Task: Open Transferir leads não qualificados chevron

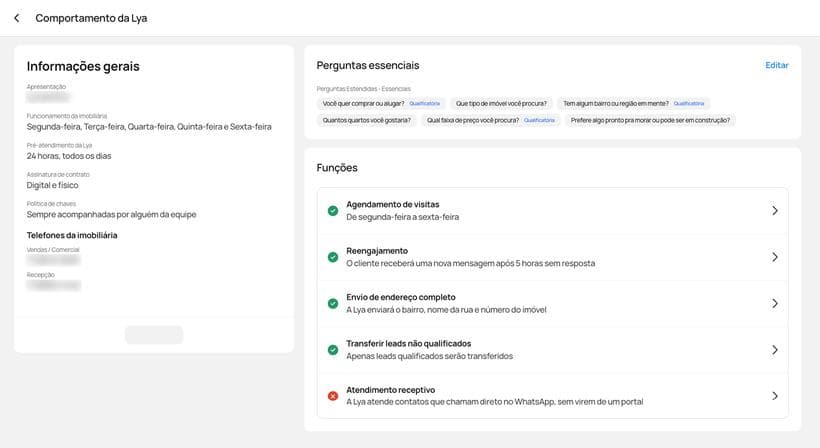Action: pyautogui.click(x=775, y=350)
